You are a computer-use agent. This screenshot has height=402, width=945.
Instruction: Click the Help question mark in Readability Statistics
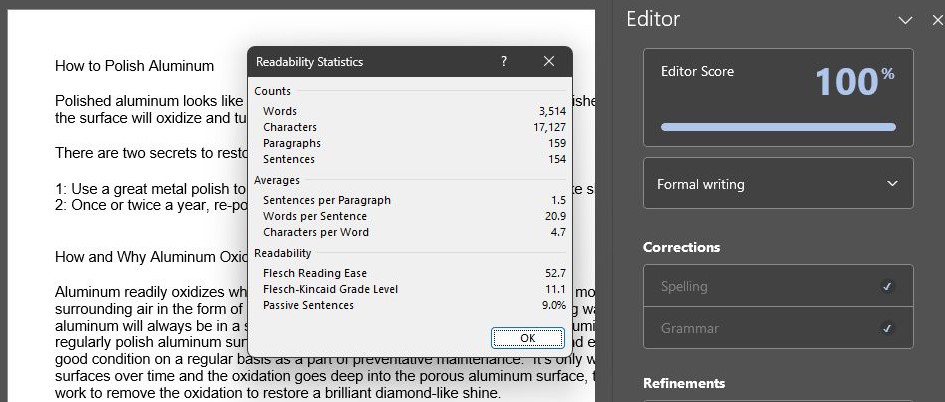tap(504, 62)
